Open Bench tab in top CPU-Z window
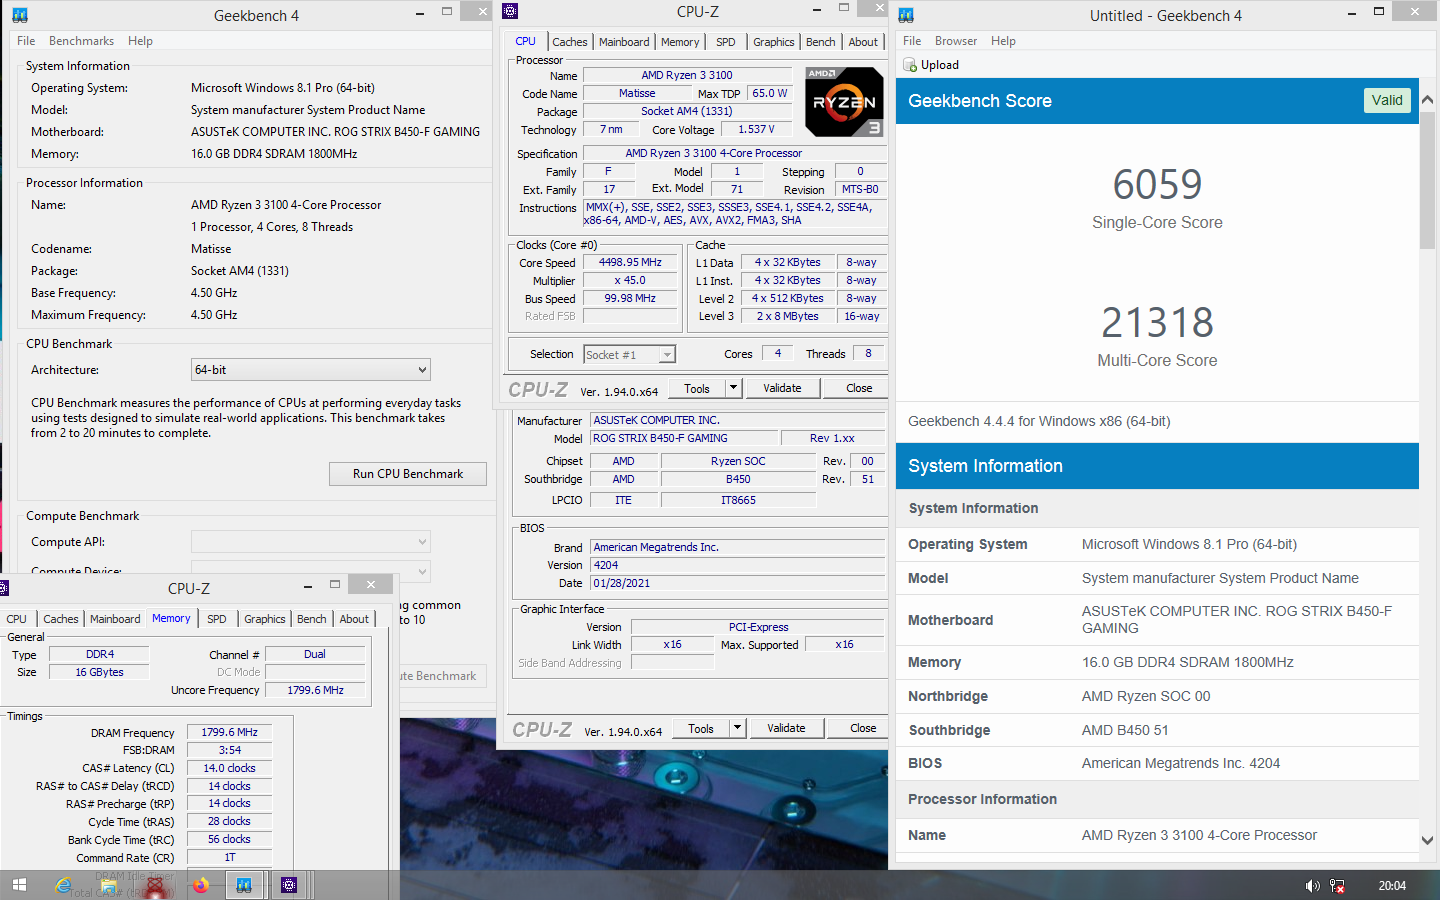The height and width of the screenshot is (900, 1440). click(x=821, y=42)
